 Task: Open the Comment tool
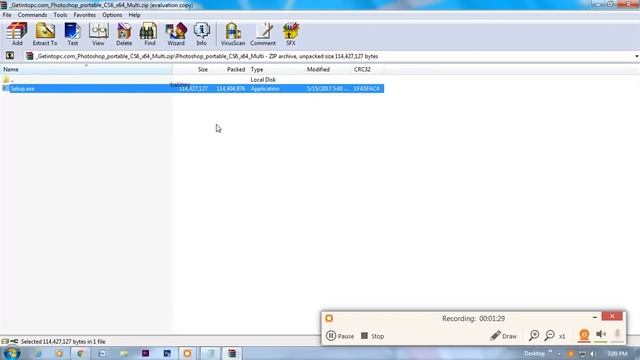click(262, 34)
